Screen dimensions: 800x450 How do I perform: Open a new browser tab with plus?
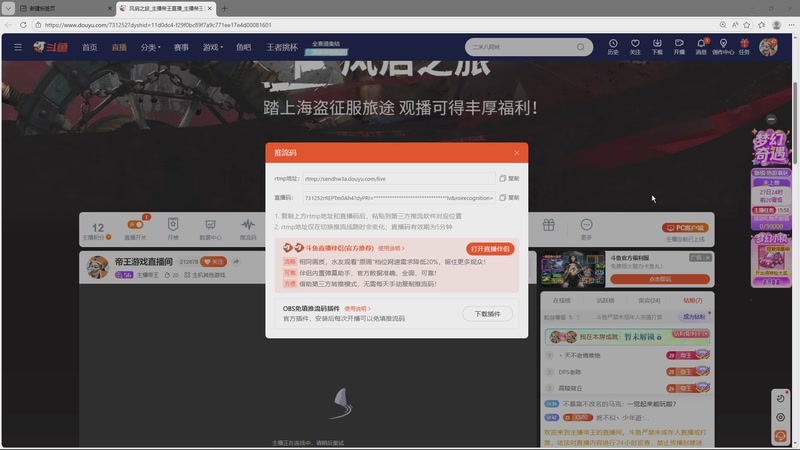(224, 8)
